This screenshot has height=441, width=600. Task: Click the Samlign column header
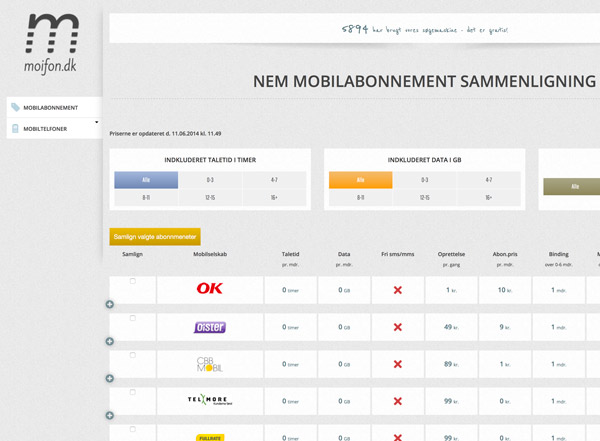point(132,254)
